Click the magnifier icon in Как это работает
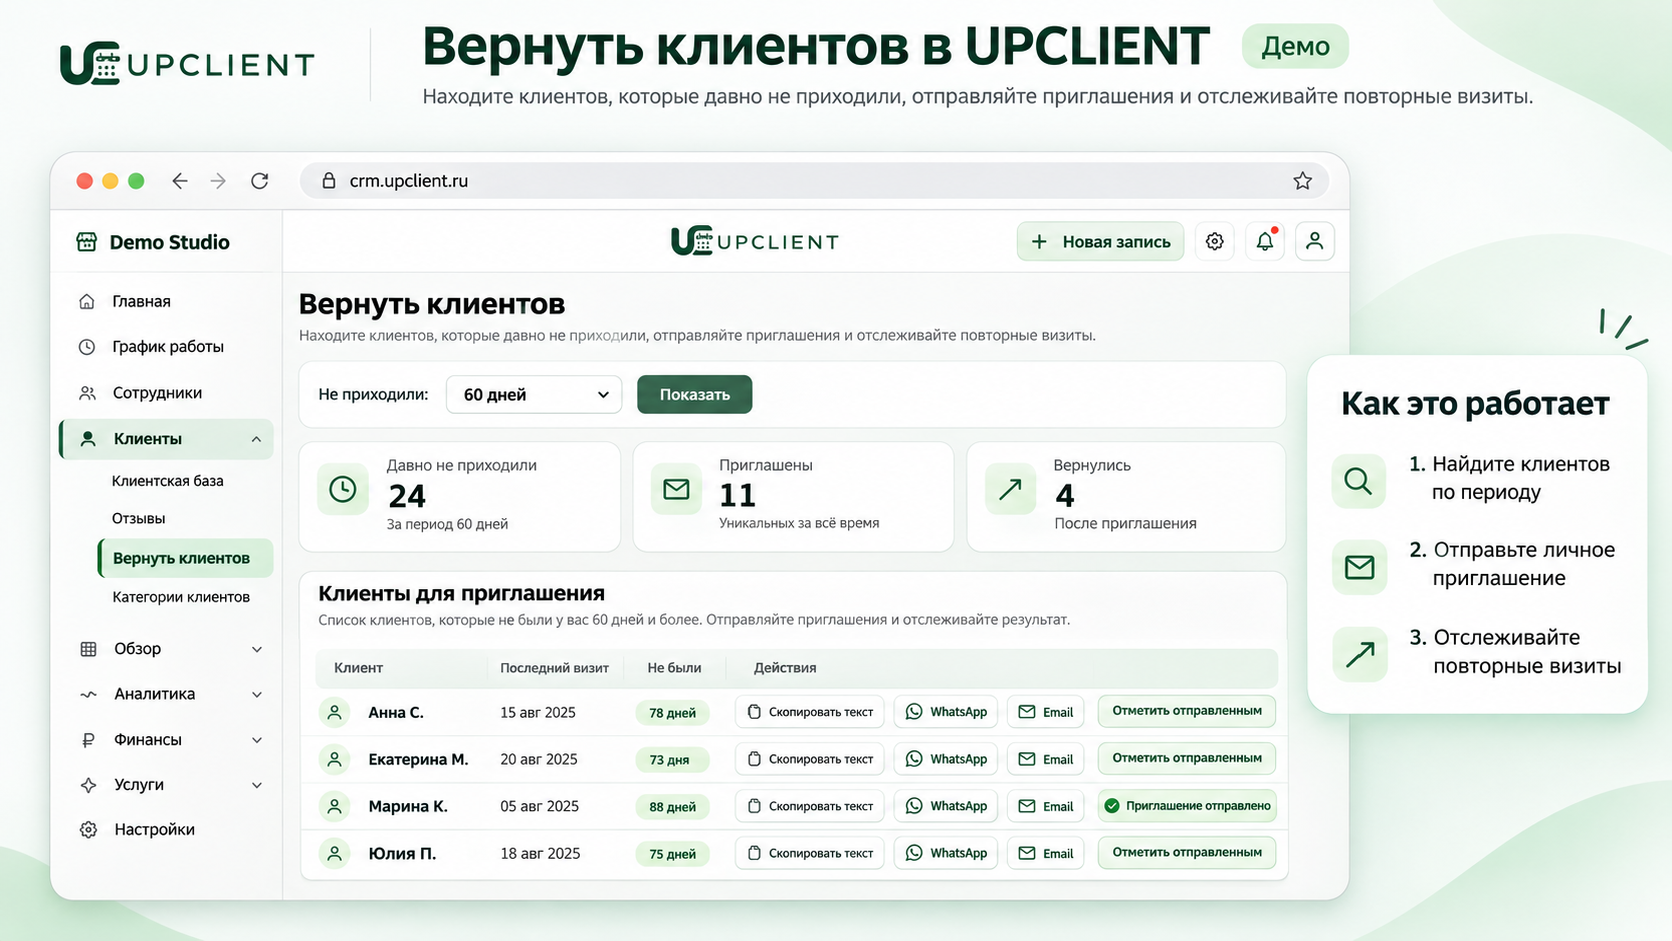This screenshot has width=1672, height=941. pyautogui.click(x=1359, y=481)
